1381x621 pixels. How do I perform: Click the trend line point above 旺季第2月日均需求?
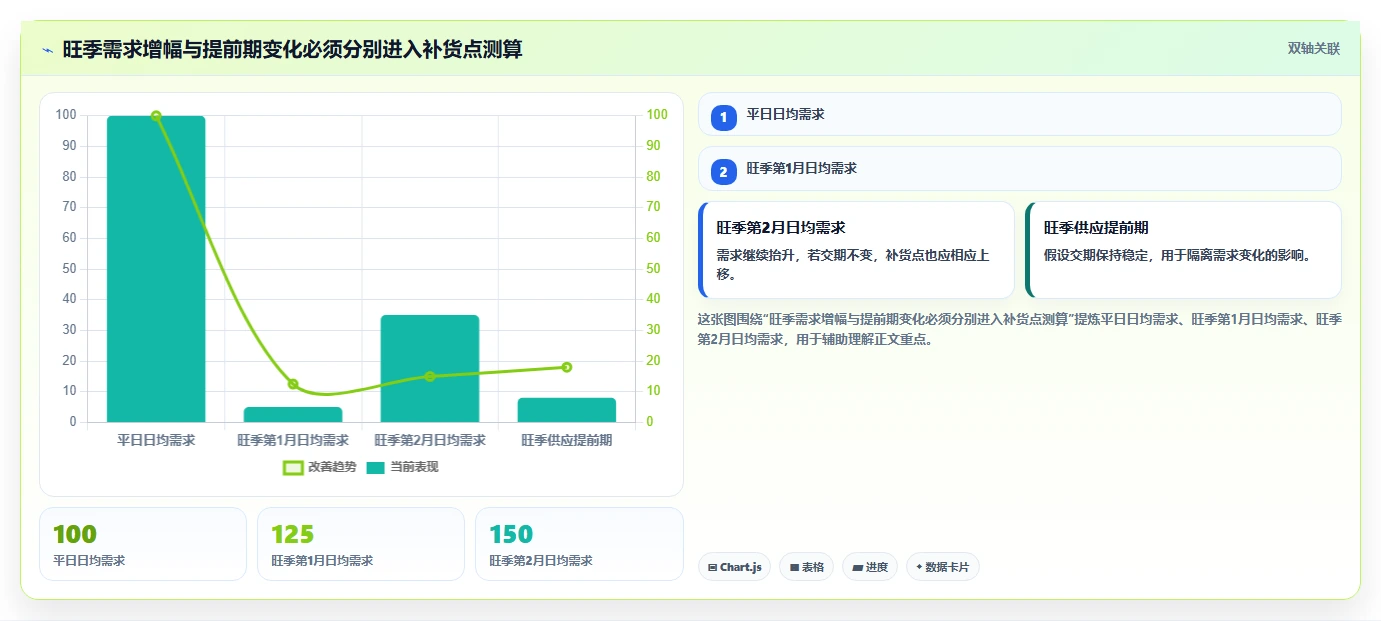click(430, 376)
